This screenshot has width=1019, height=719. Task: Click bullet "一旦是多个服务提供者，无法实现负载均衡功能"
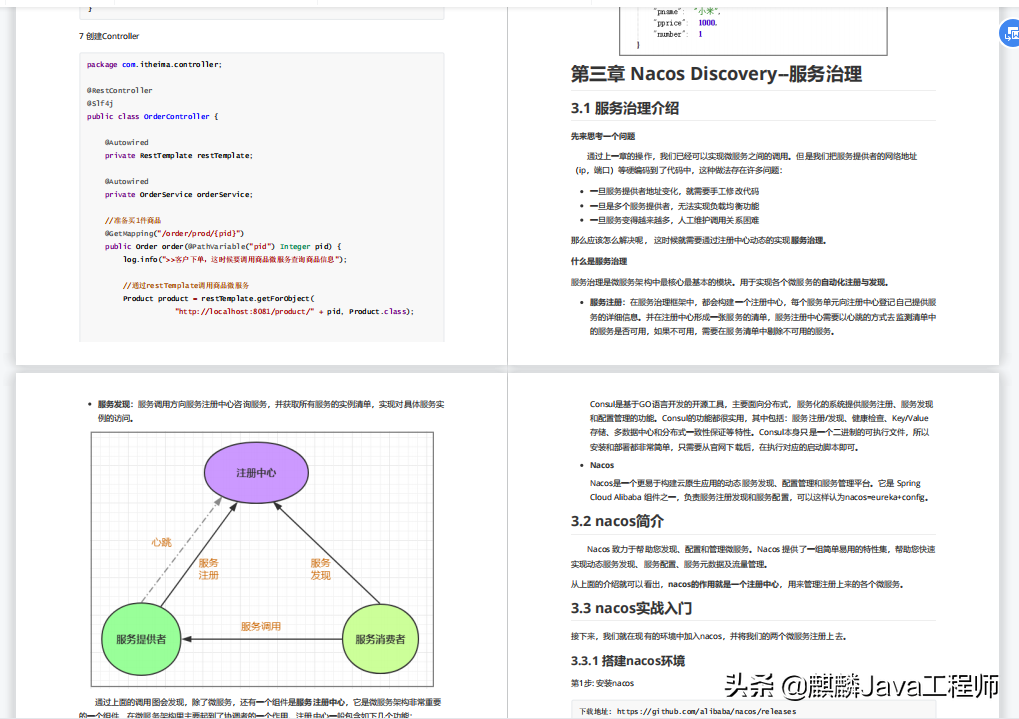coord(674,206)
